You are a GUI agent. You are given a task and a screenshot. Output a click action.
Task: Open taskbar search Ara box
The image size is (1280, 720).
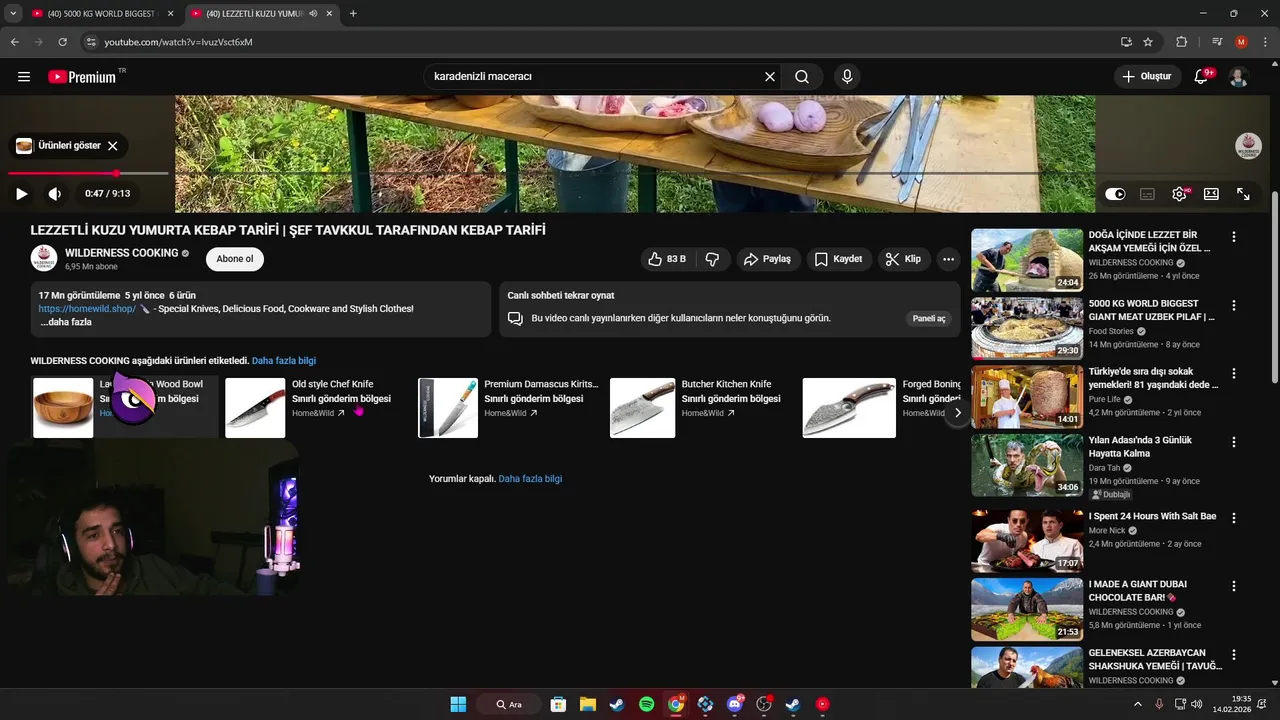509,704
